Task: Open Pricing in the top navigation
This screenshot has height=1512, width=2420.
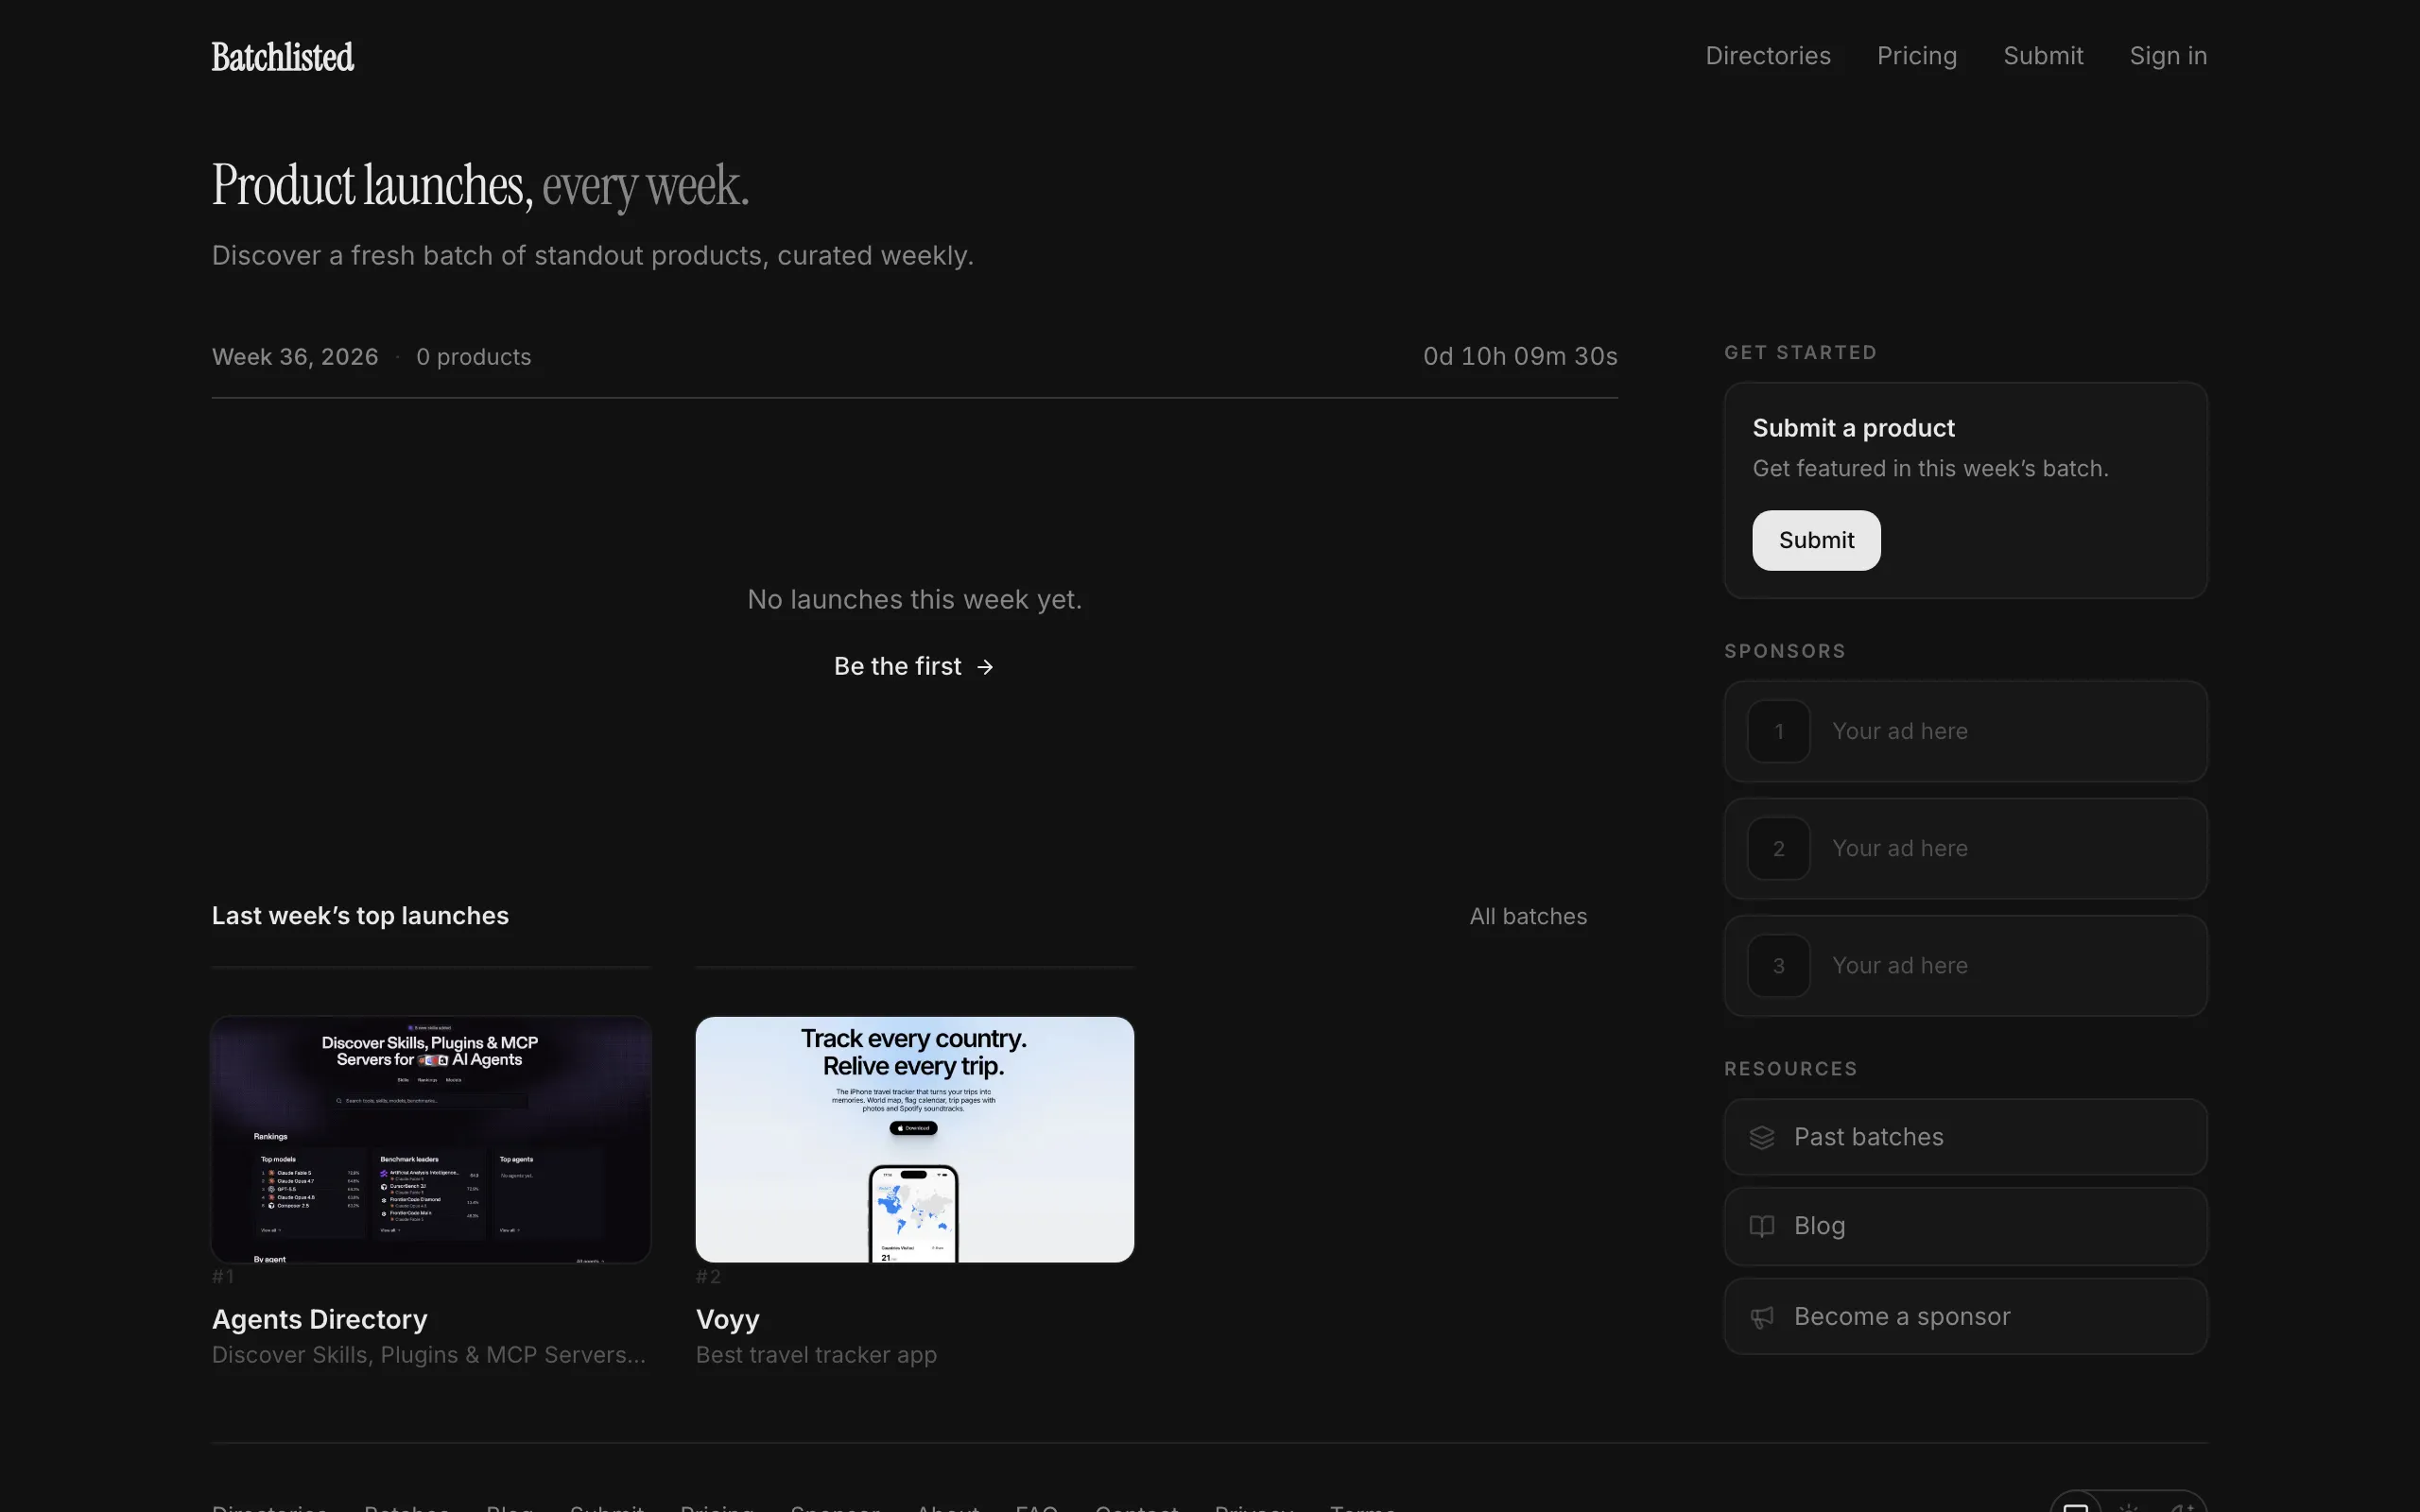Action: [1917, 56]
